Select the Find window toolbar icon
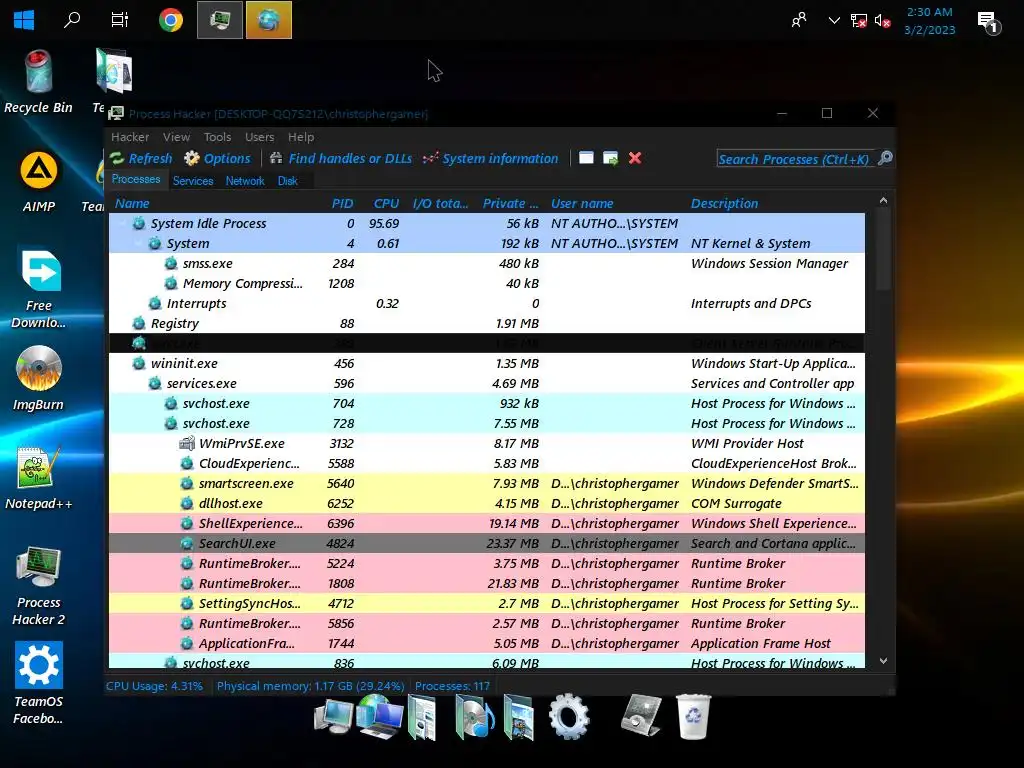Image resolution: width=1024 pixels, height=768 pixels. (x=586, y=158)
